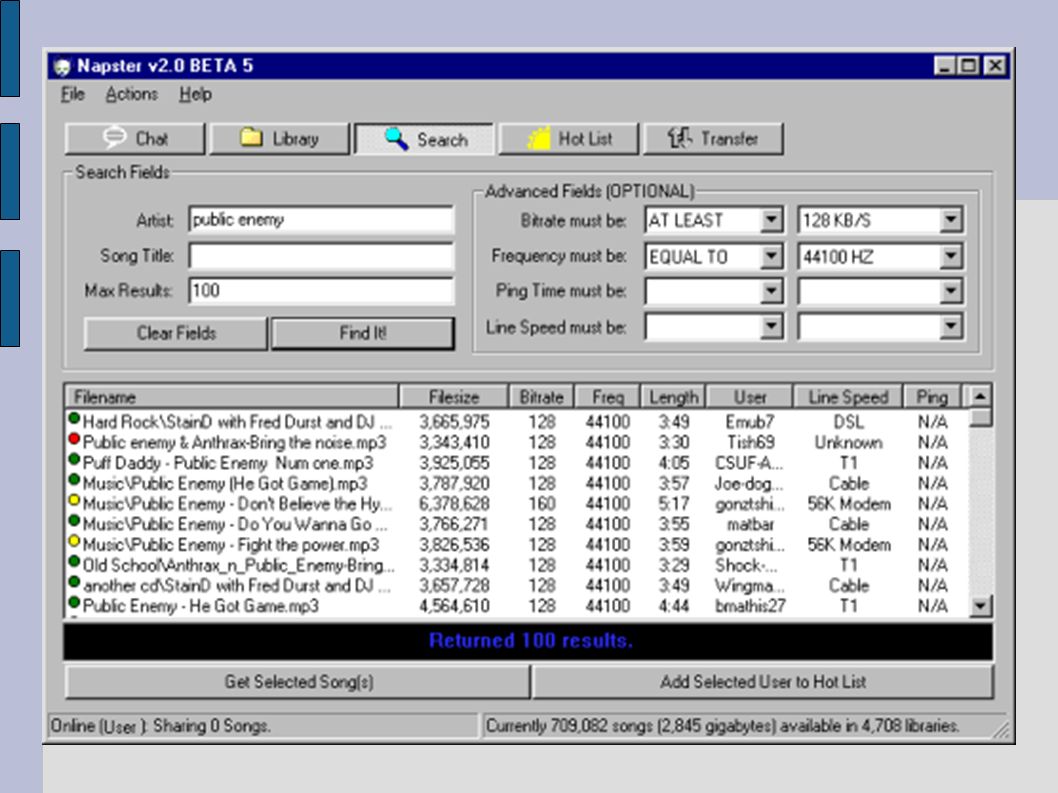Click the results list scroll down arrow
Viewport: 1058px width, 793px height.
980,606
